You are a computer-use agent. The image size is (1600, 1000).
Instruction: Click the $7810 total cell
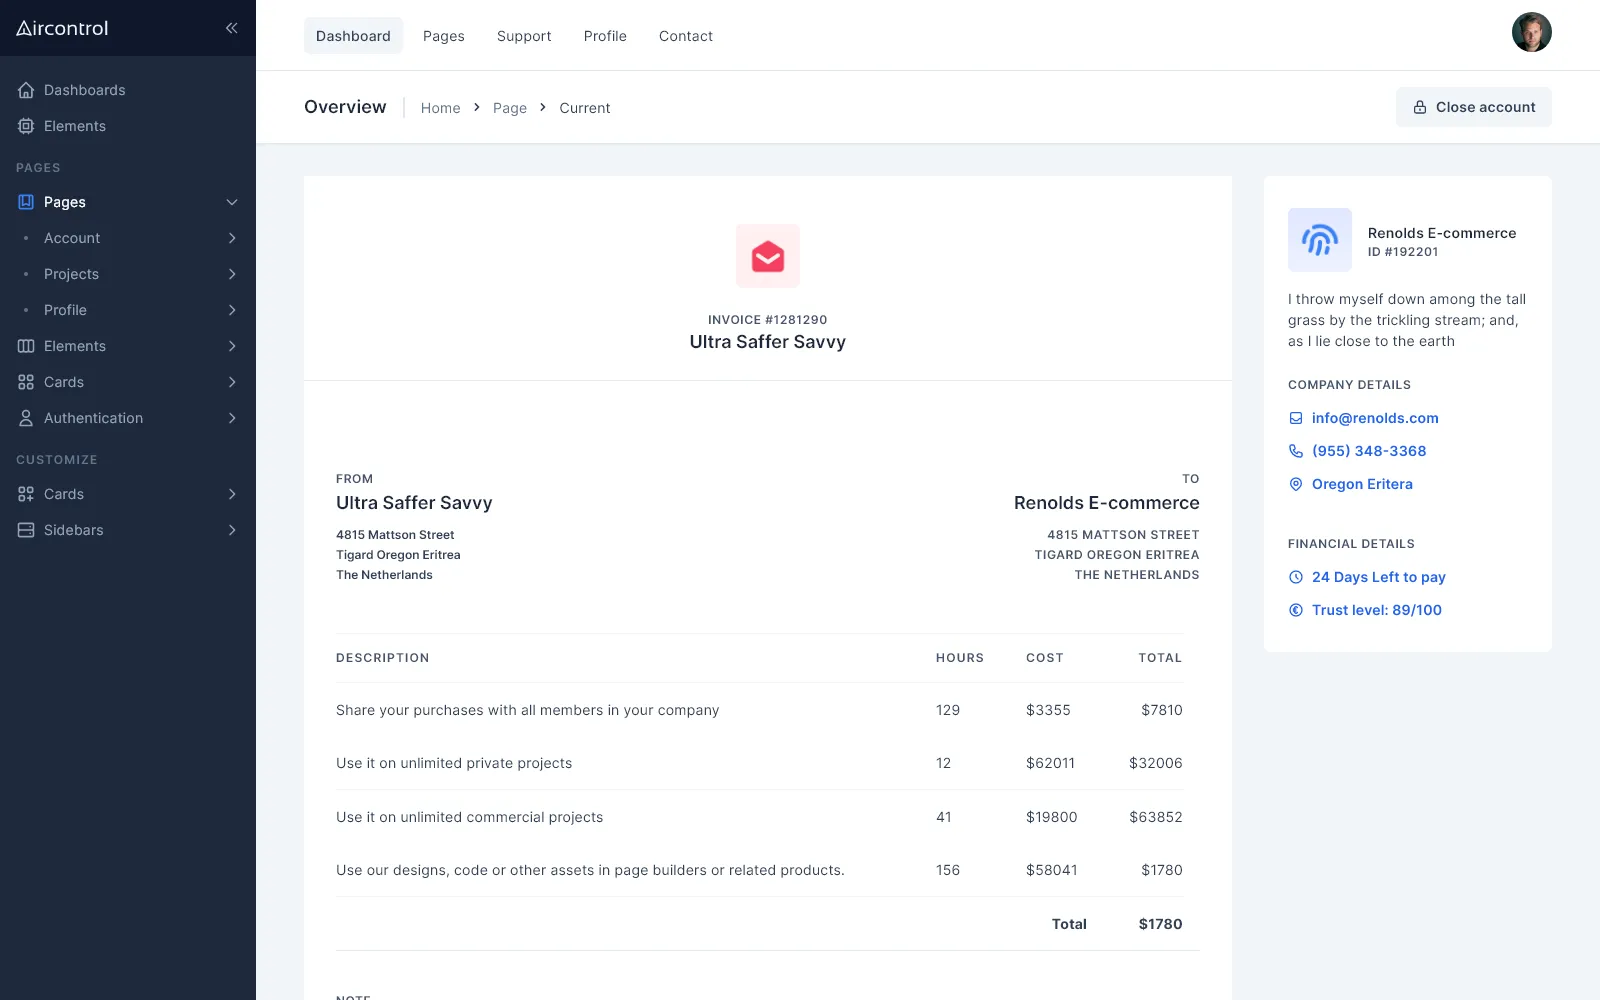1162,710
